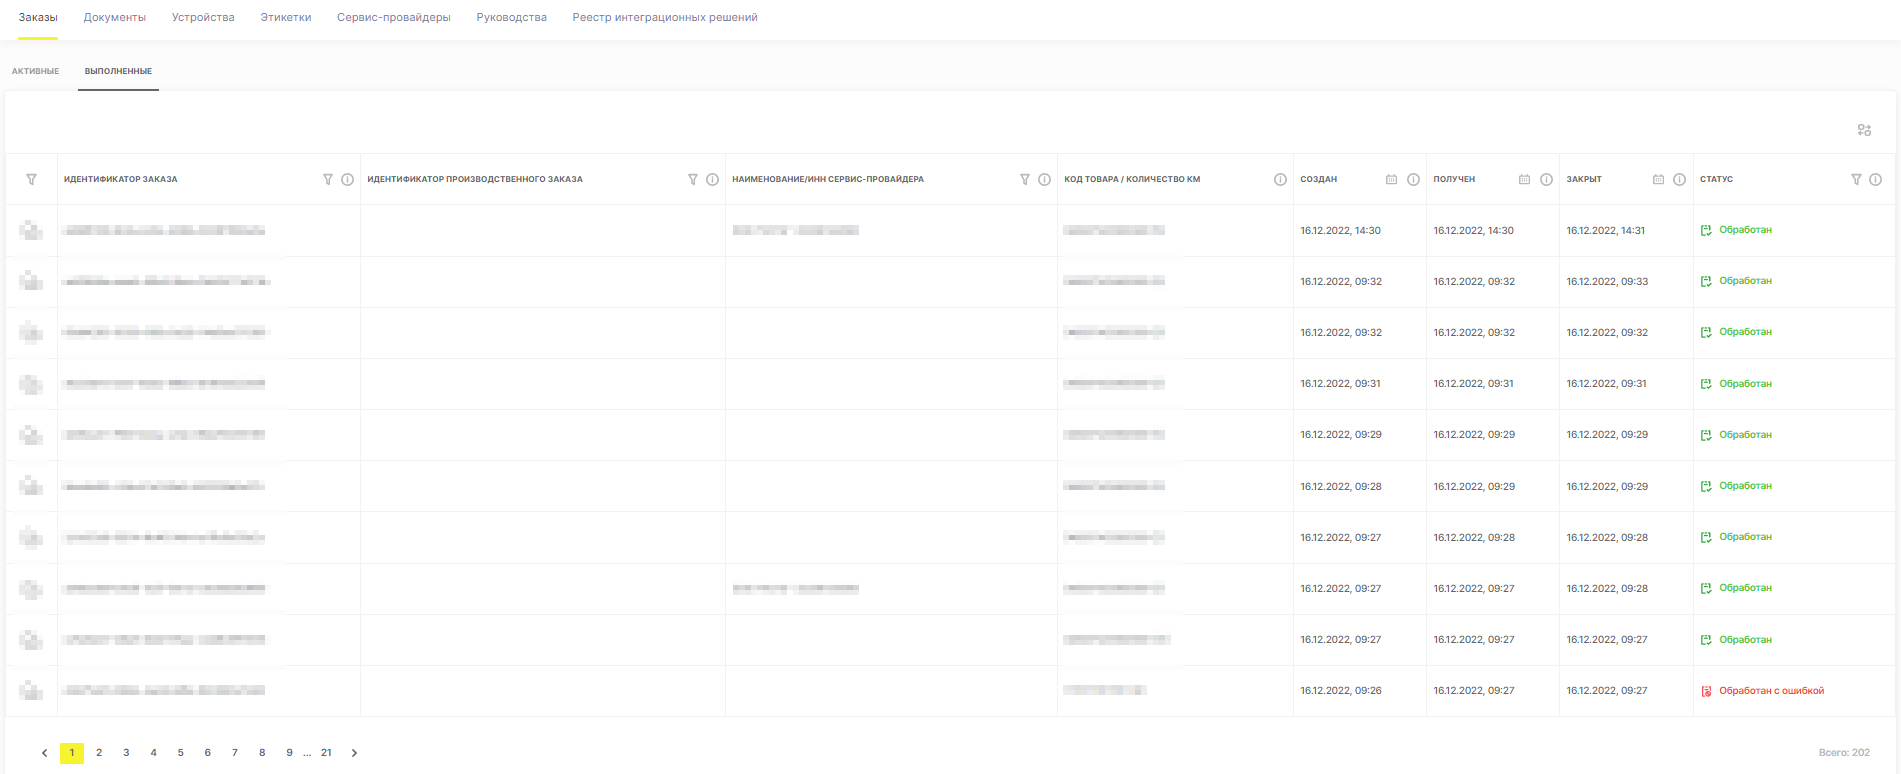
Task: Show info for the Статус column
Action: pyautogui.click(x=1875, y=180)
